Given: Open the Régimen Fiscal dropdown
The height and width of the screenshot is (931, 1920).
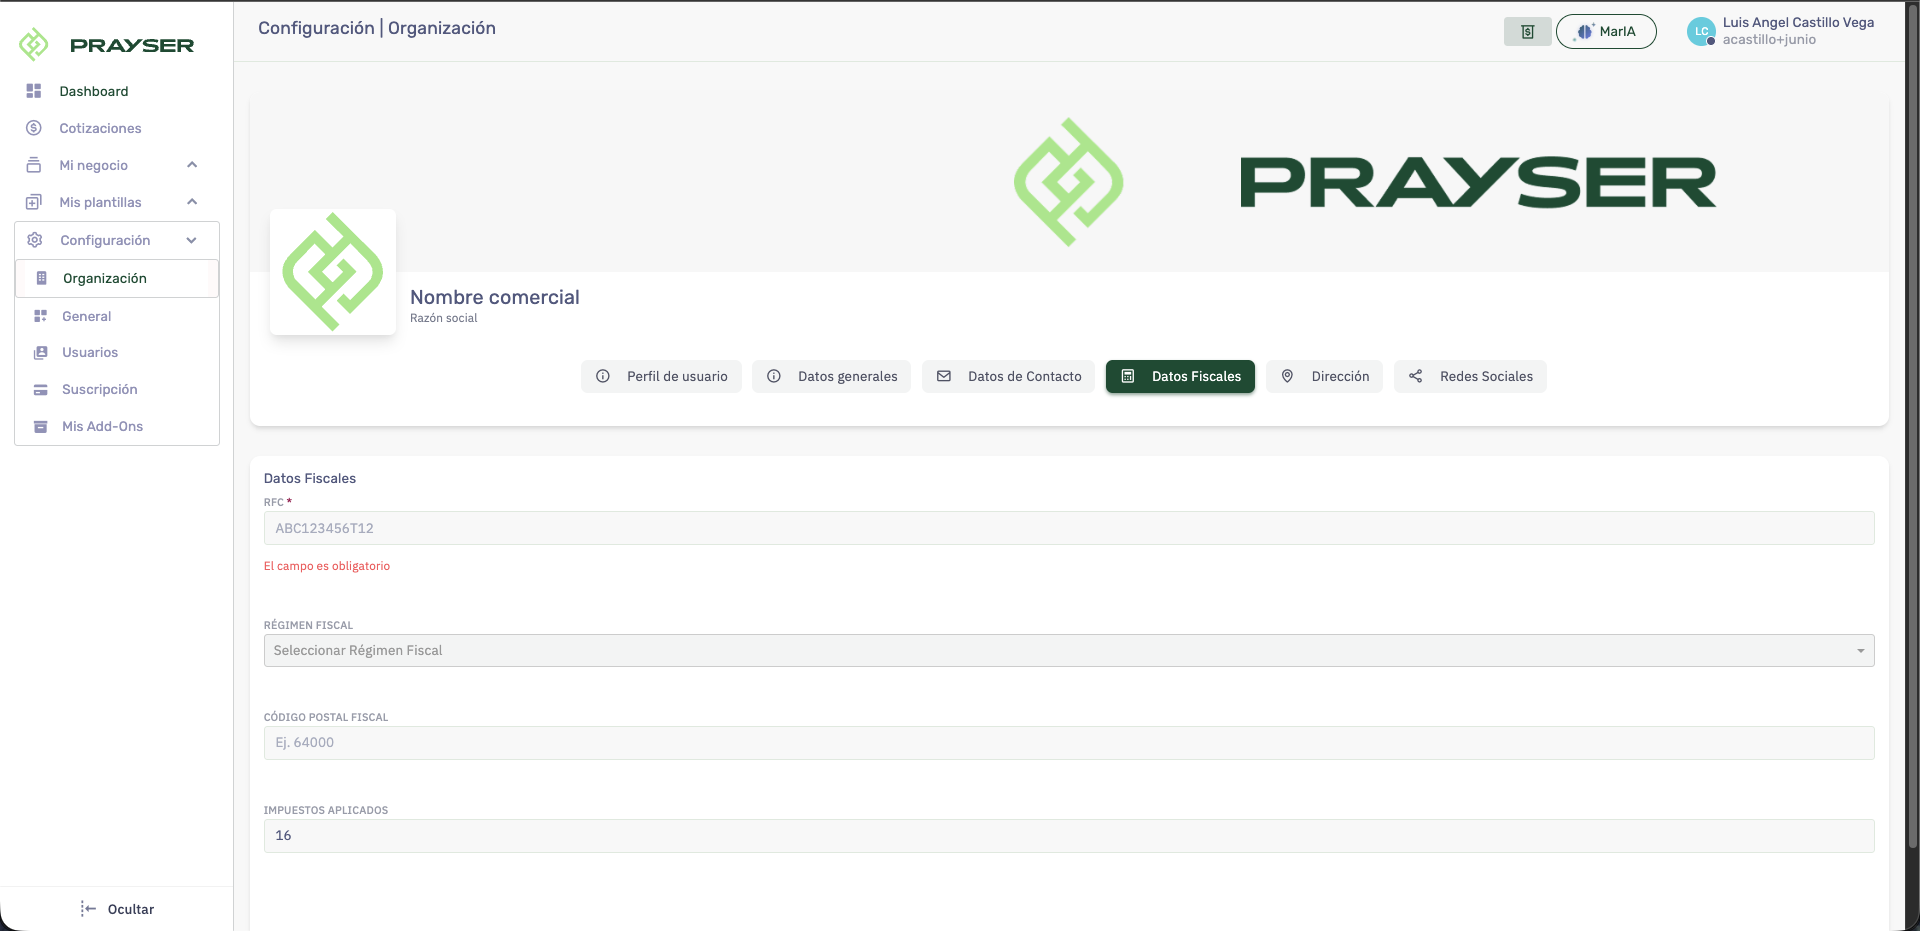Looking at the screenshot, I should pyautogui.click(x=1069, y=651).
